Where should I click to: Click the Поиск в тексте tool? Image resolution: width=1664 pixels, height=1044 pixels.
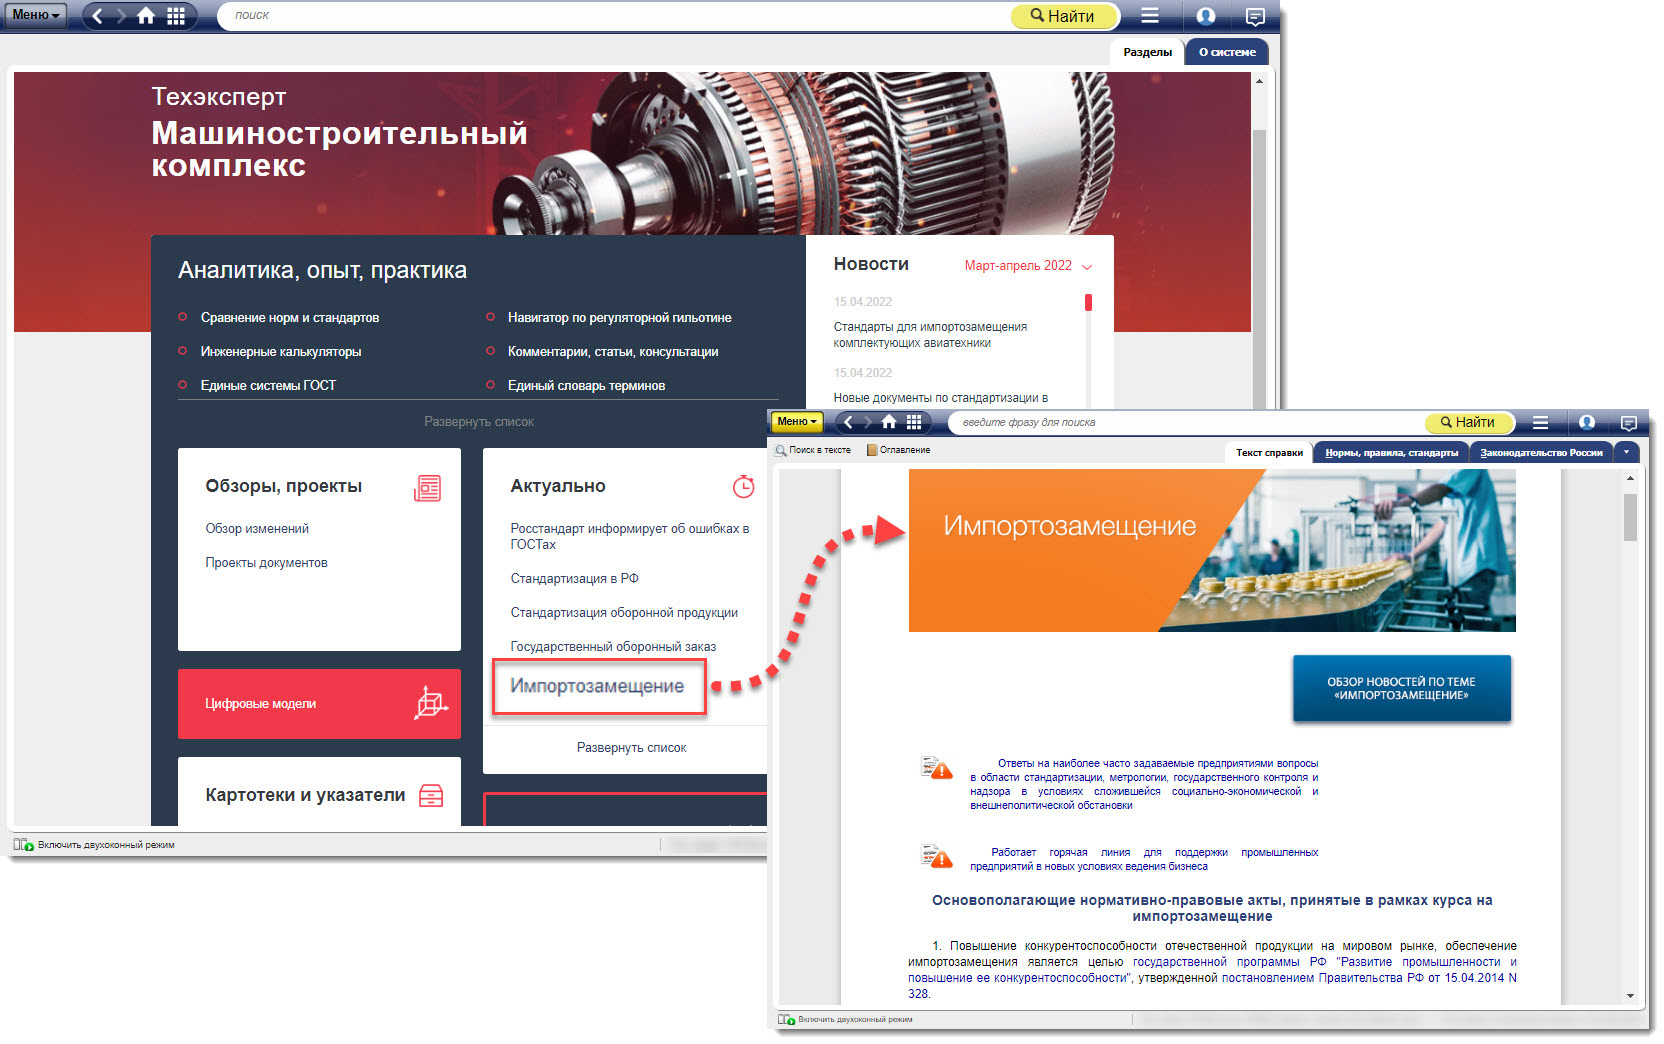(813, 451)
